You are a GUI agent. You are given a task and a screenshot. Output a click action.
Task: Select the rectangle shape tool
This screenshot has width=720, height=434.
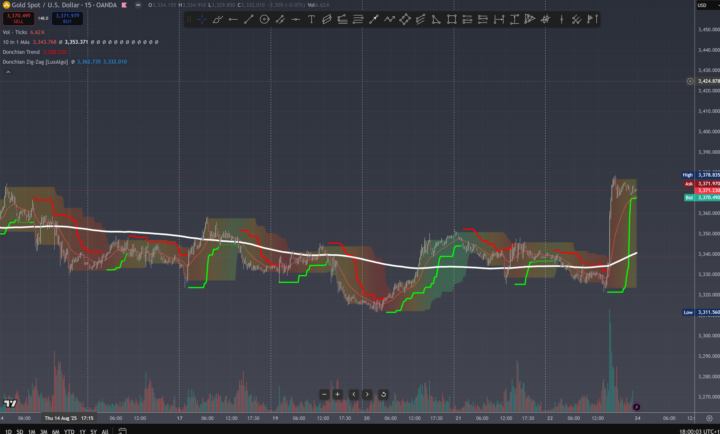[452, 19]
